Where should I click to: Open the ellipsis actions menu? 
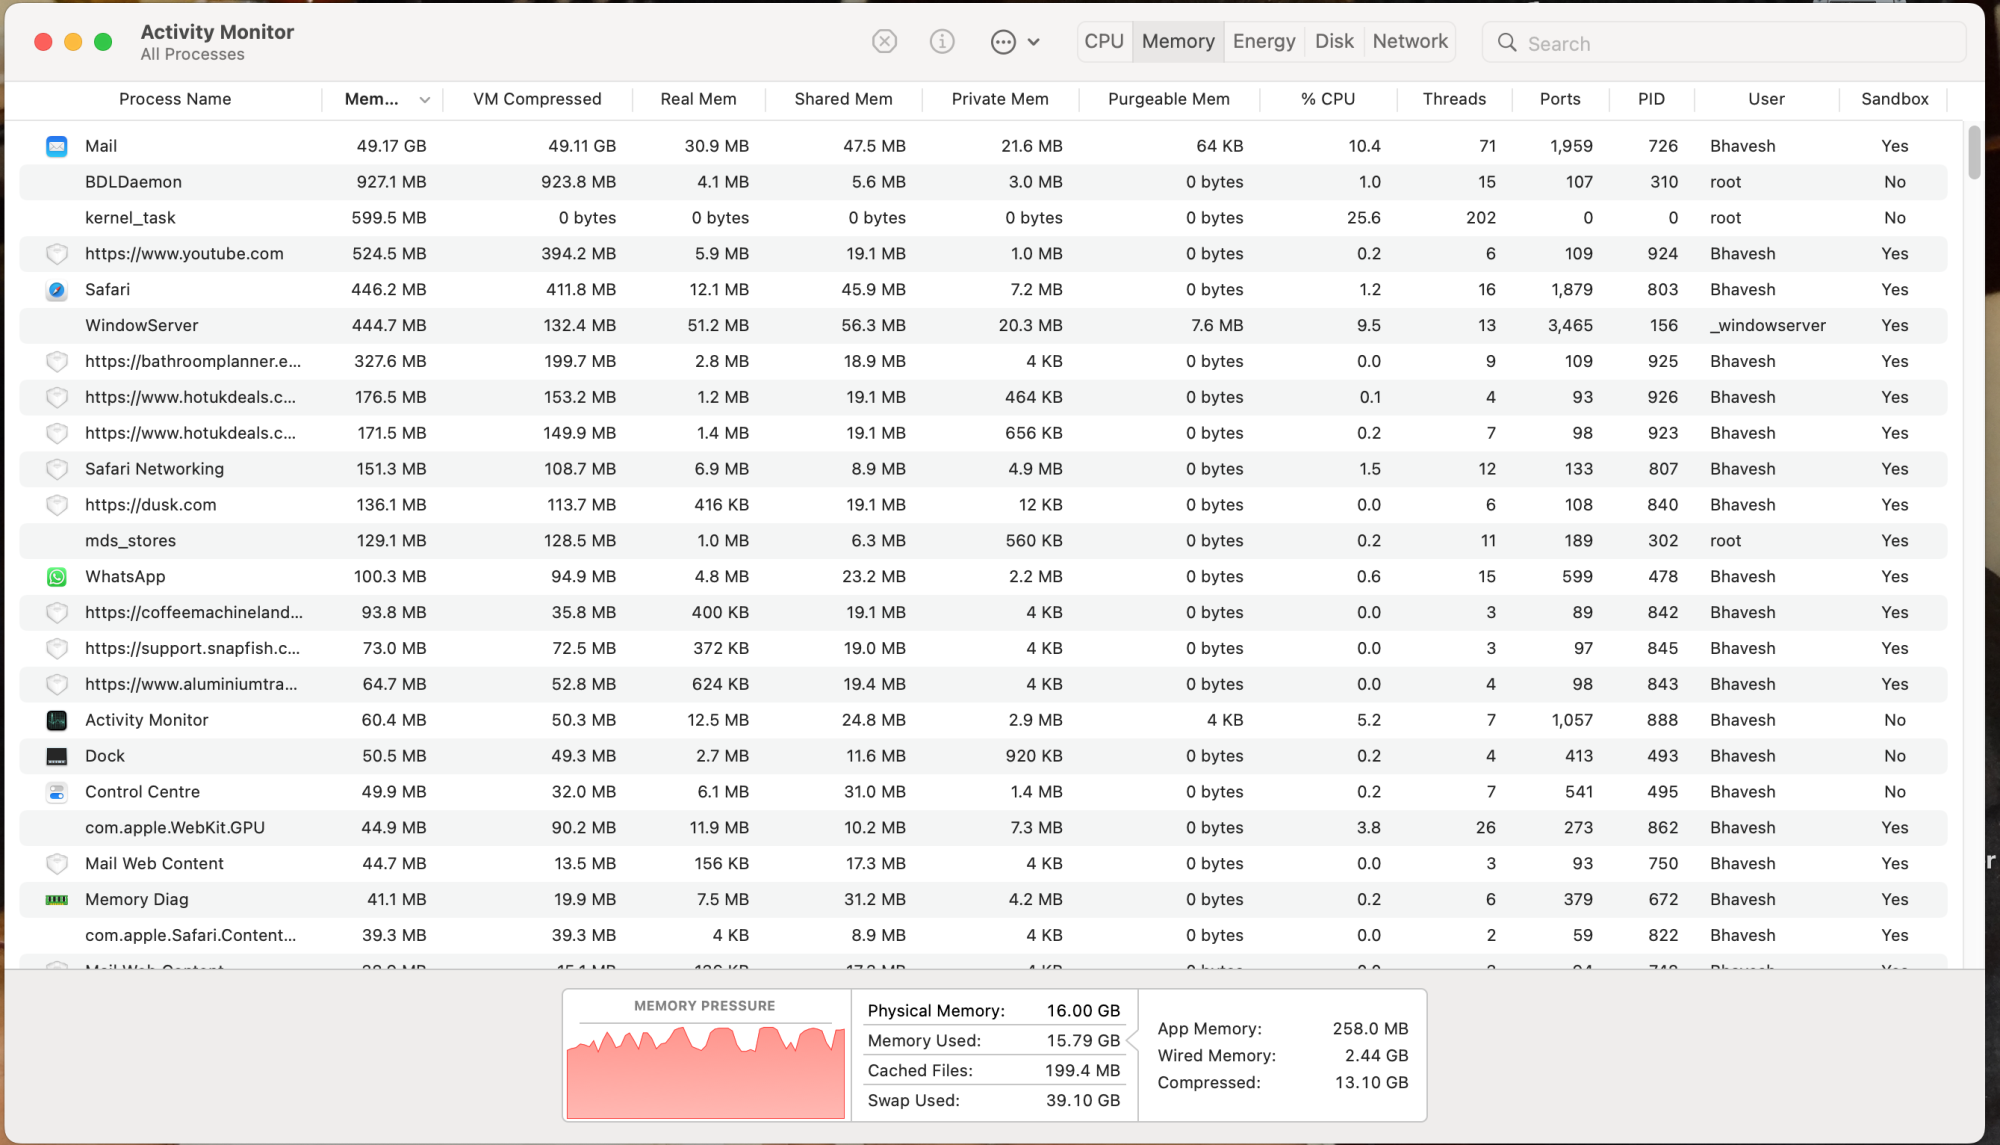1004,41
